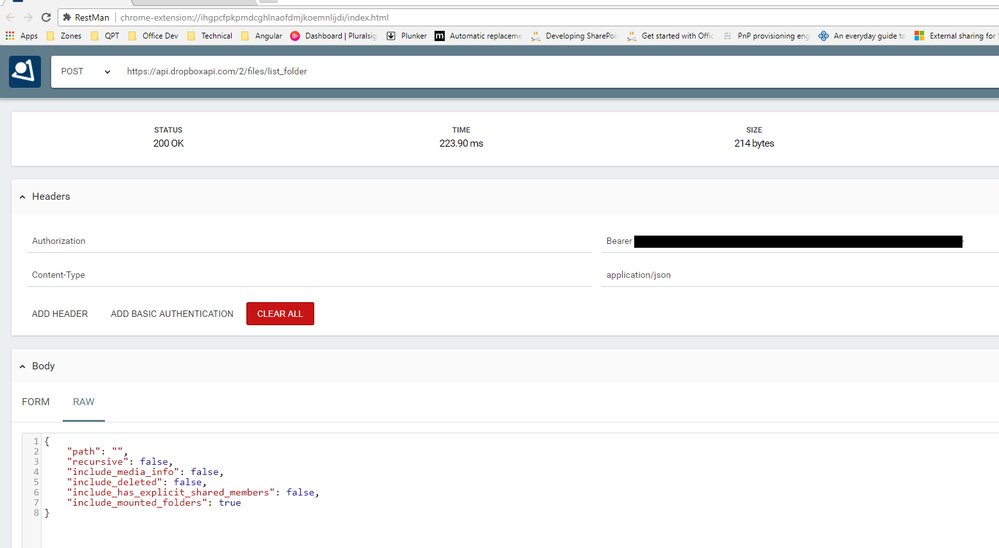Open the External sharing Microsoft bookmark
This screenshot has height=548, width=999.
click(955, 36)
